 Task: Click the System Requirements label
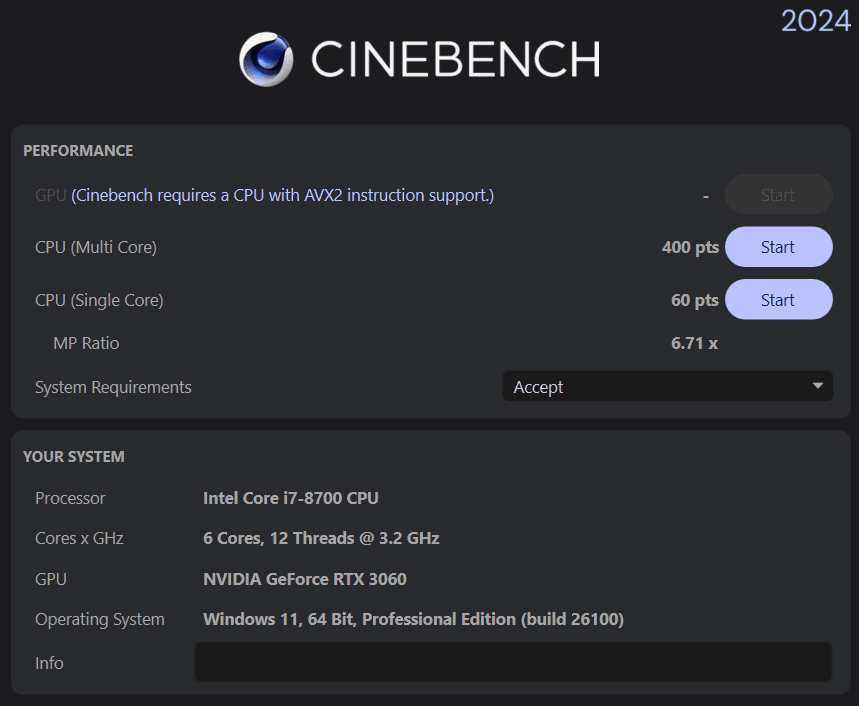coord(113,387)
